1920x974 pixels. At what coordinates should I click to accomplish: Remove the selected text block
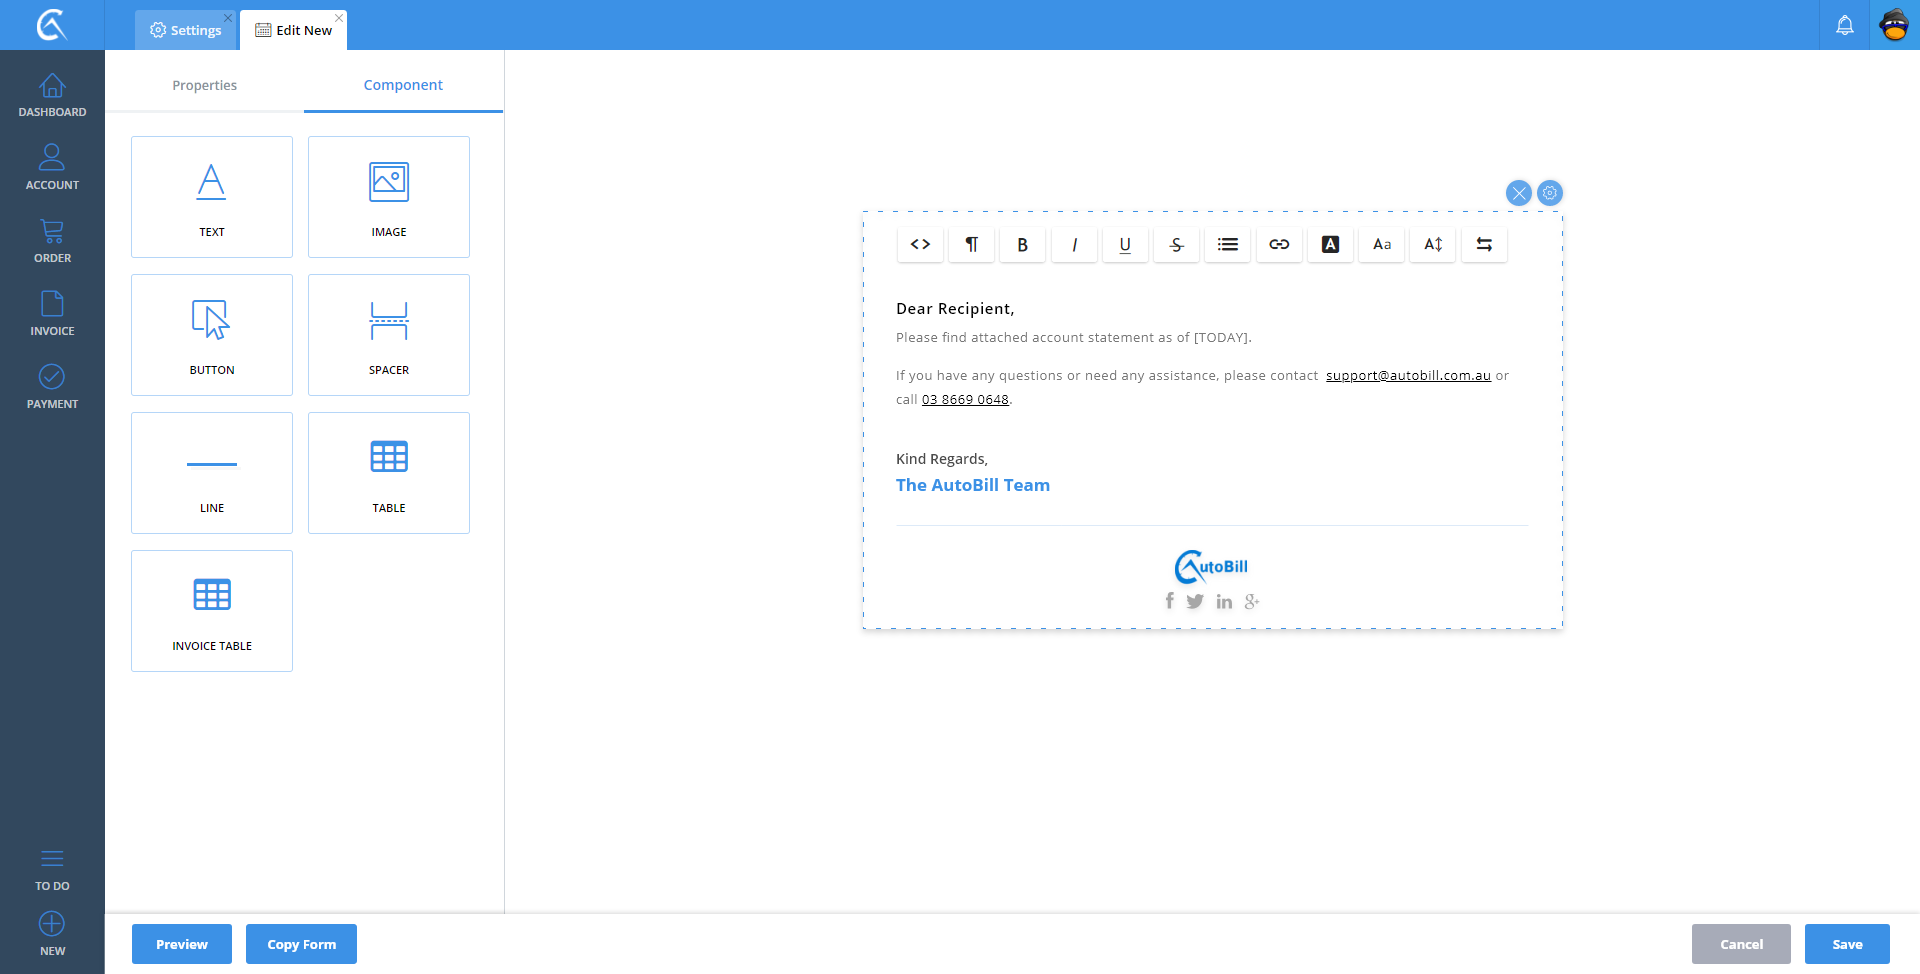1518,193
